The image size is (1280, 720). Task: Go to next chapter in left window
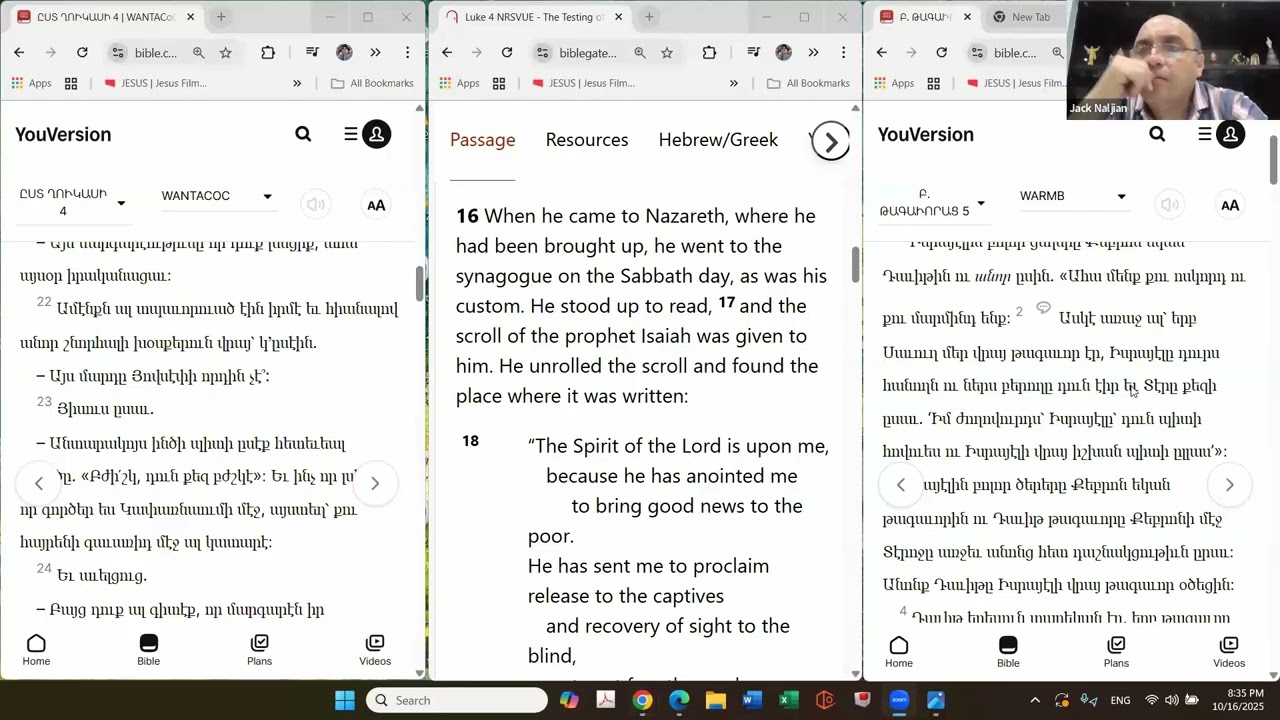click(375, 483)
